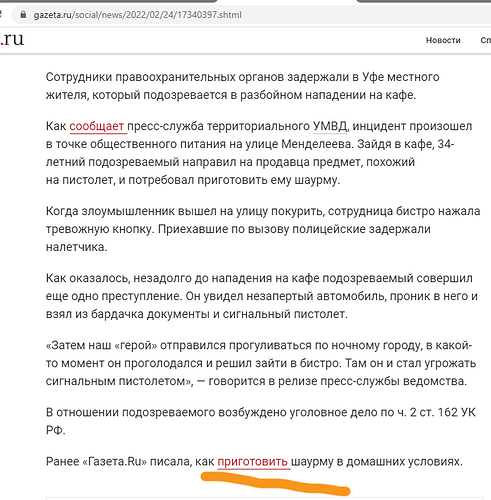Click the paragraph about тревожную кнопку
This screenshot has width=491, height=500.
(x=263, y=229)
